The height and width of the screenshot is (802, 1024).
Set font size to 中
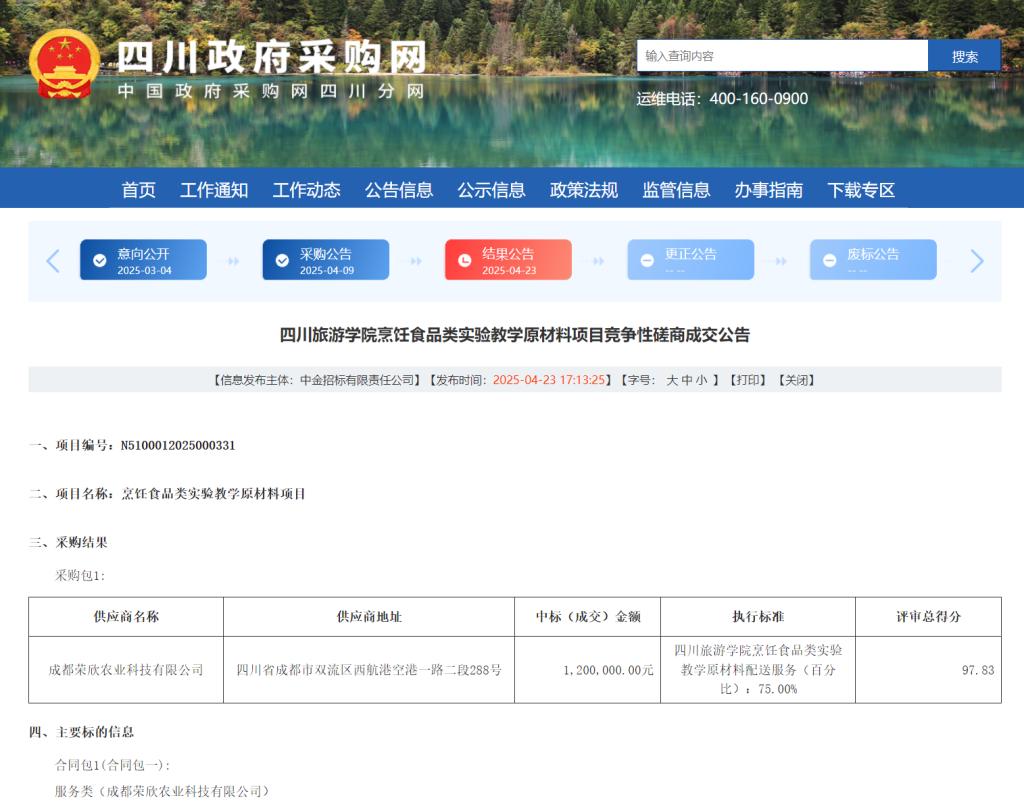pos(687,380)
